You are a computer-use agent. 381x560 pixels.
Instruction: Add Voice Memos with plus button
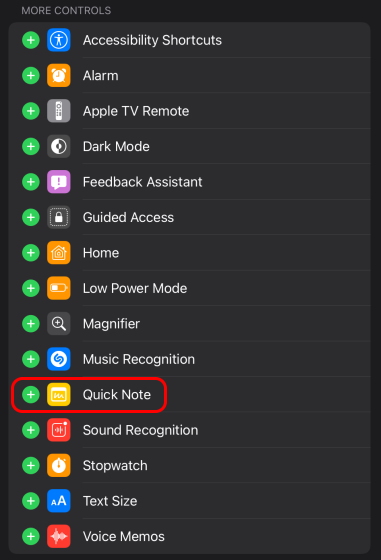[x=31, y=536]
